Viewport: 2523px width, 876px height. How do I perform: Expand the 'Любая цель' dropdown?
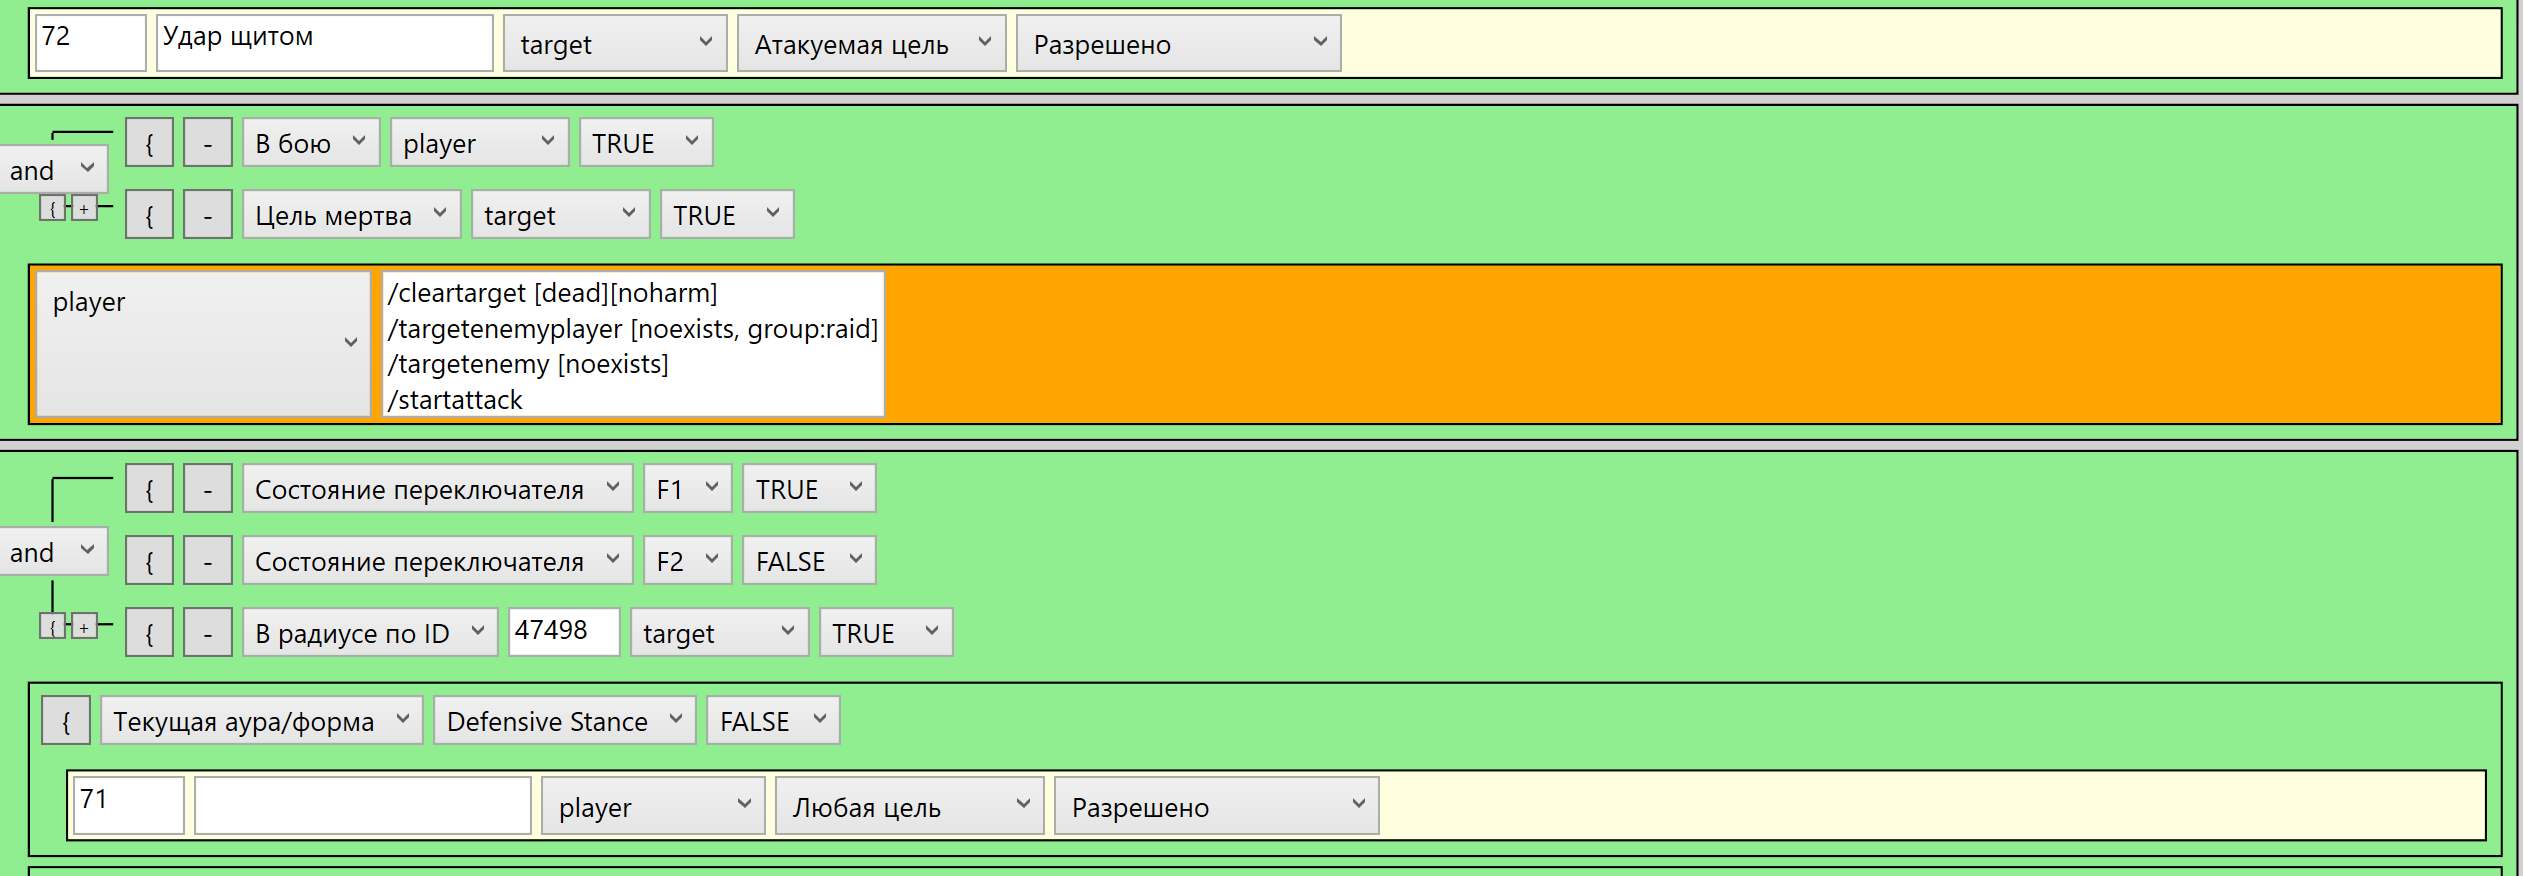(908, 806)
